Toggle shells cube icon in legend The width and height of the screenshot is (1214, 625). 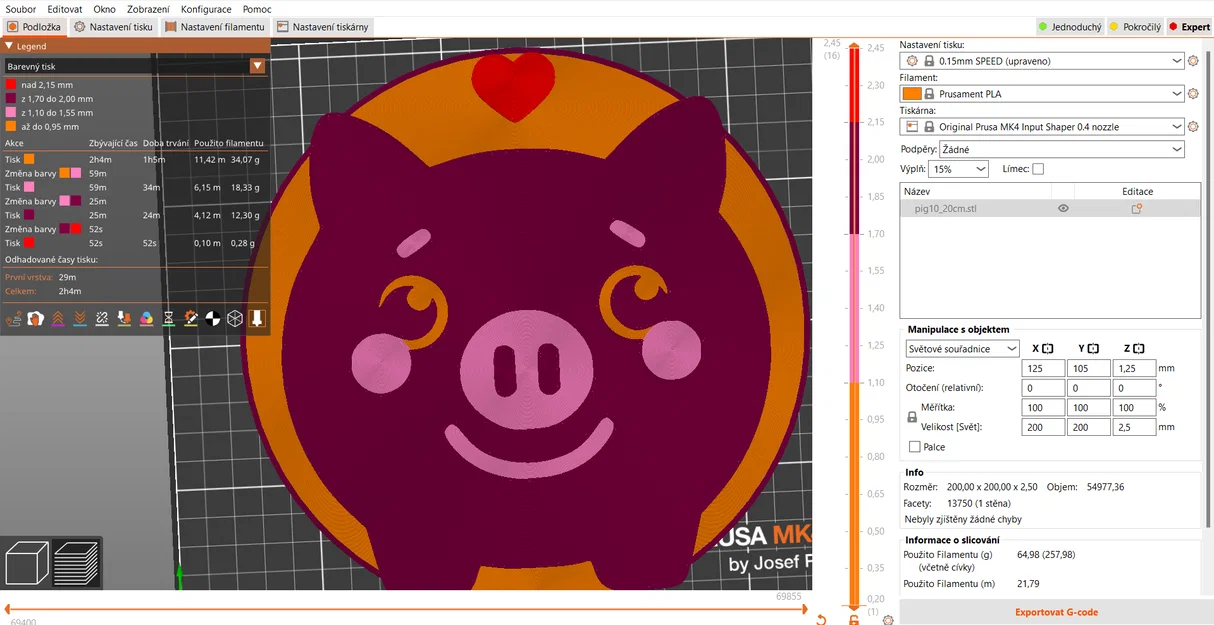[x=234, y=319]
